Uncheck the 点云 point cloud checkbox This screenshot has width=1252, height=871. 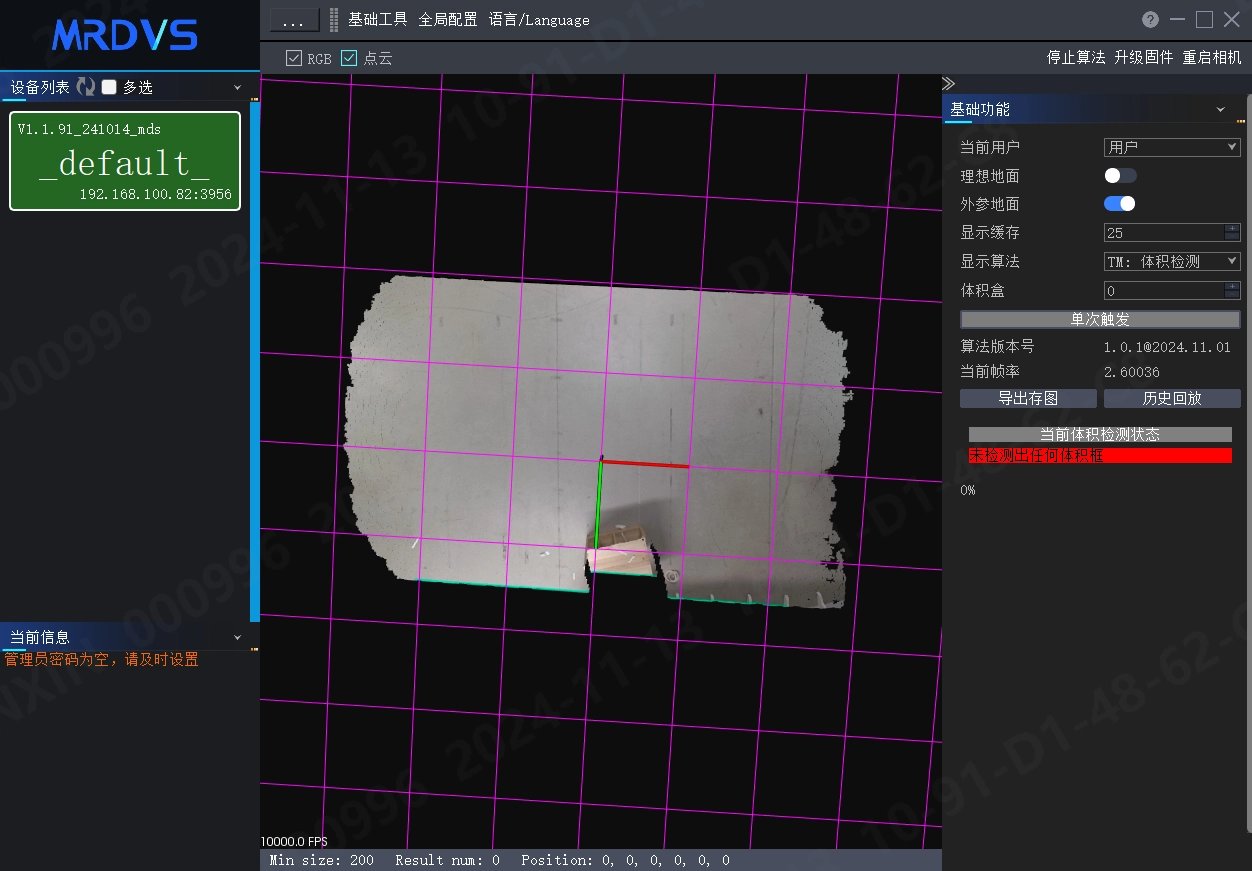pyautogui.click(x=349, y=58)
